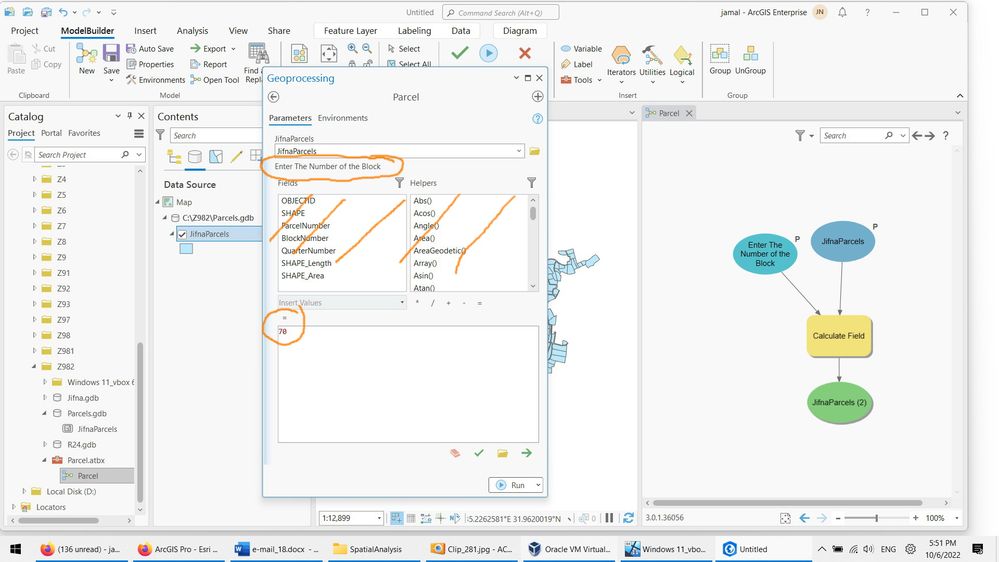999x562 pixels.
Task: Insert a Label element
Action: (577, 64)
